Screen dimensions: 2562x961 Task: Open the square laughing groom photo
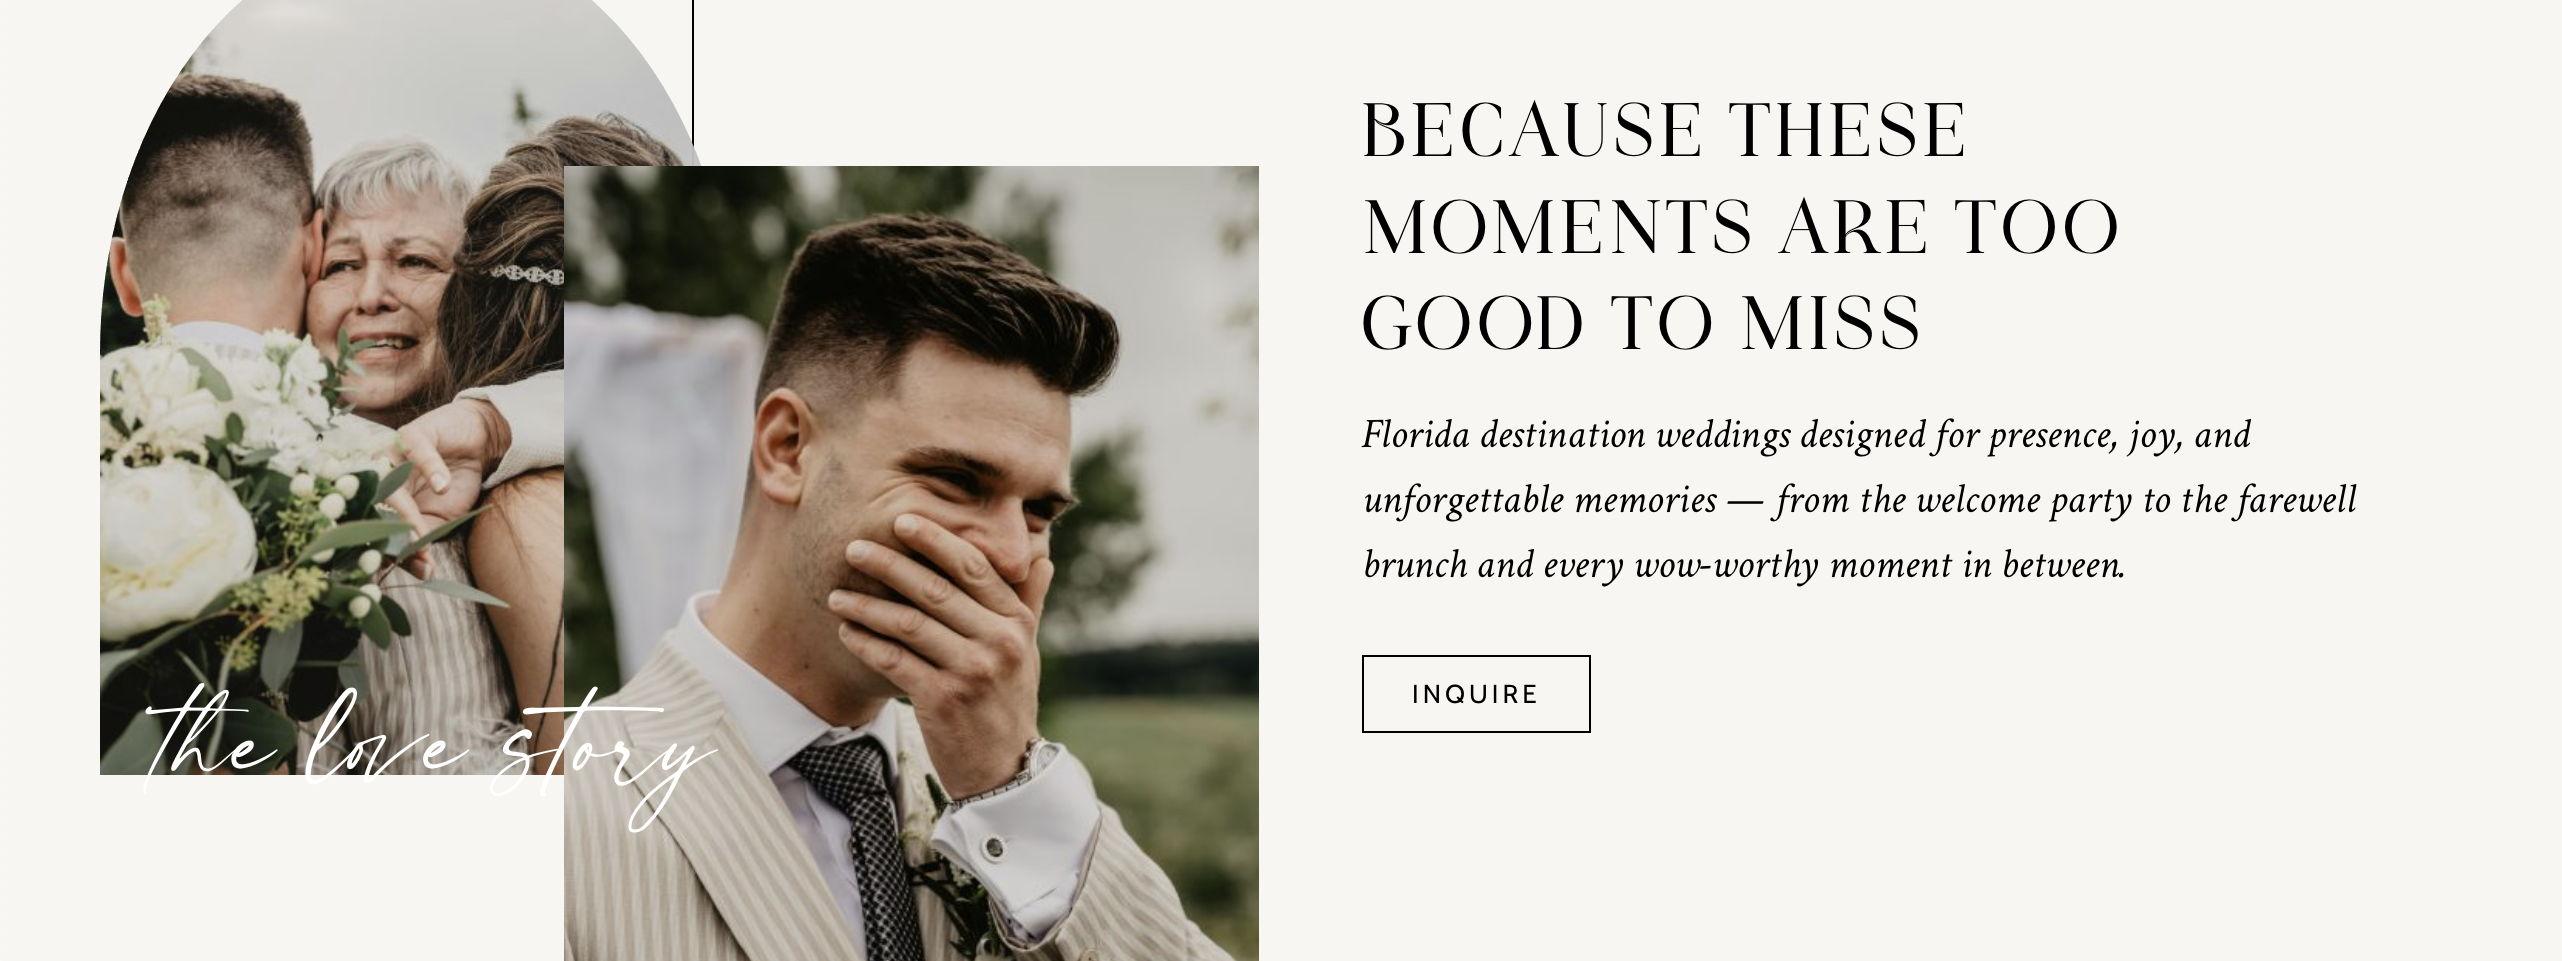910,560
